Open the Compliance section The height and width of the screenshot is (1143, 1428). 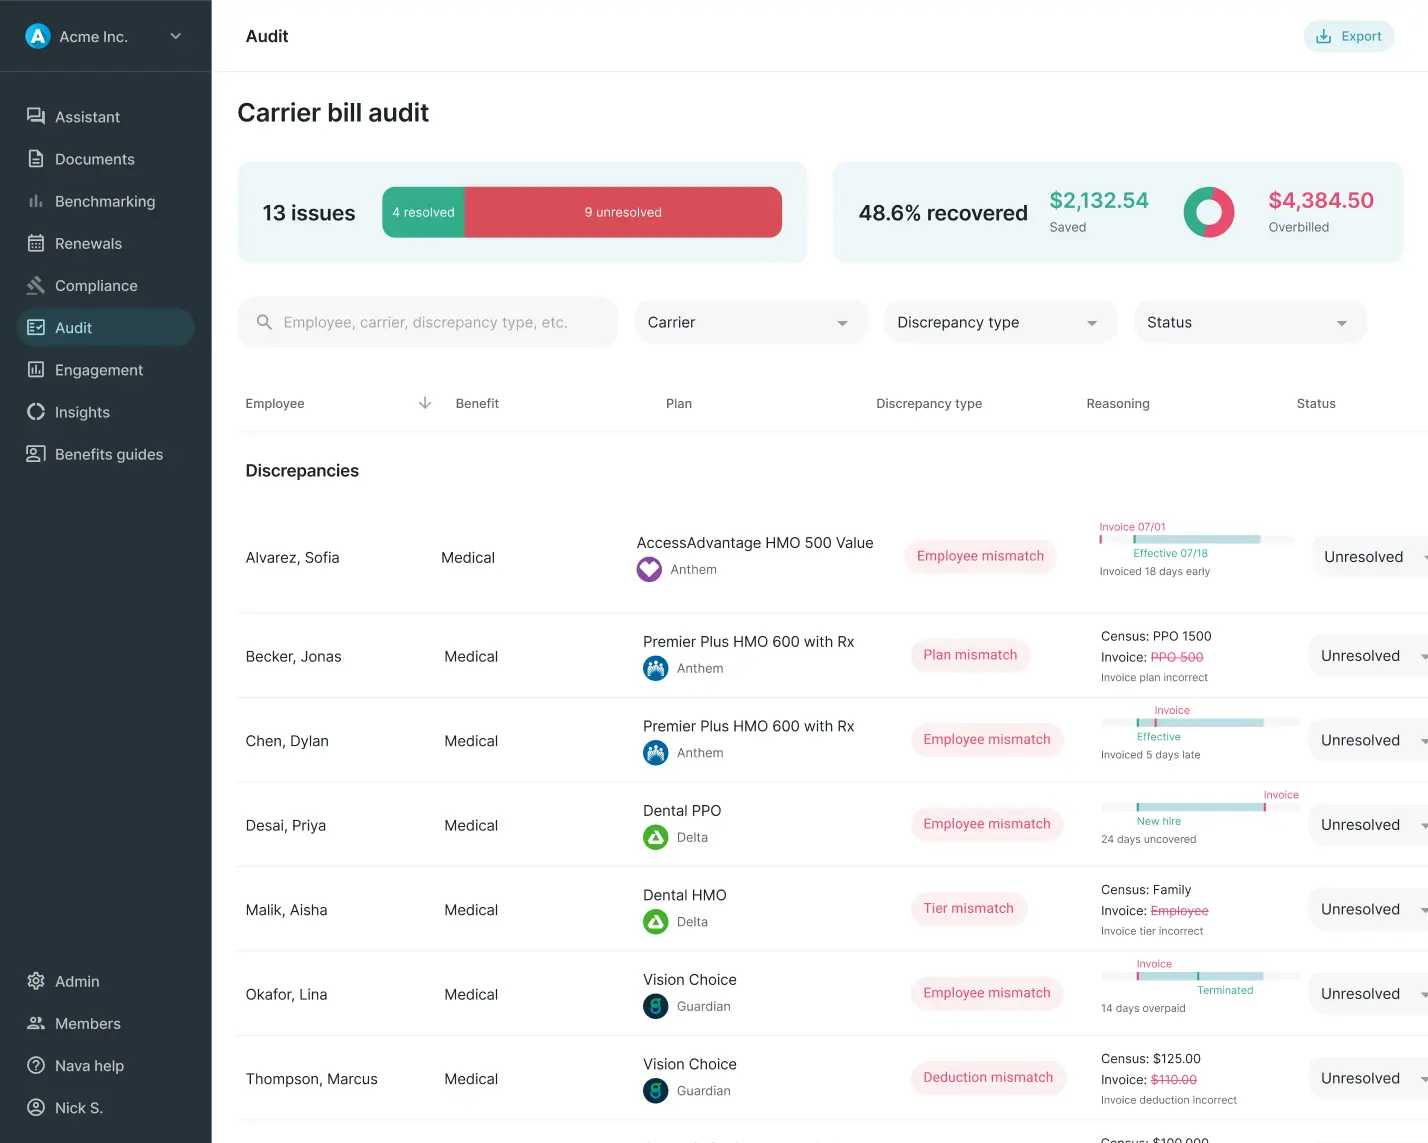coord(96,285)
